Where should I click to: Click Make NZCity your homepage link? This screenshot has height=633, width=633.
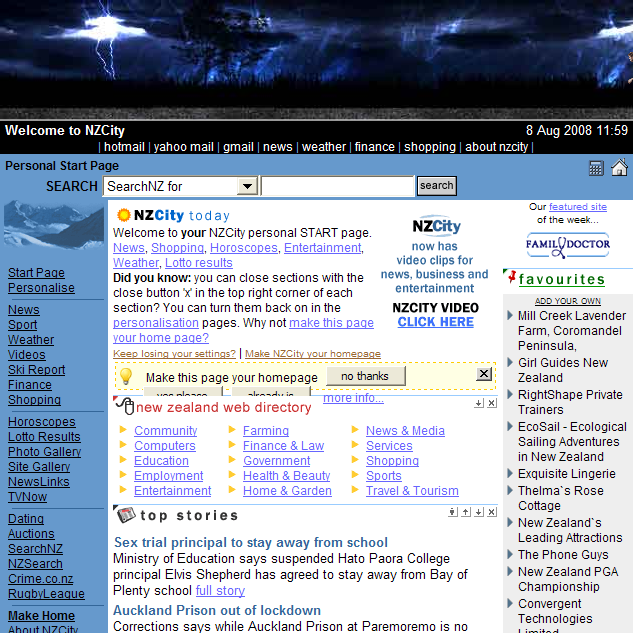(x=313, y=354)
